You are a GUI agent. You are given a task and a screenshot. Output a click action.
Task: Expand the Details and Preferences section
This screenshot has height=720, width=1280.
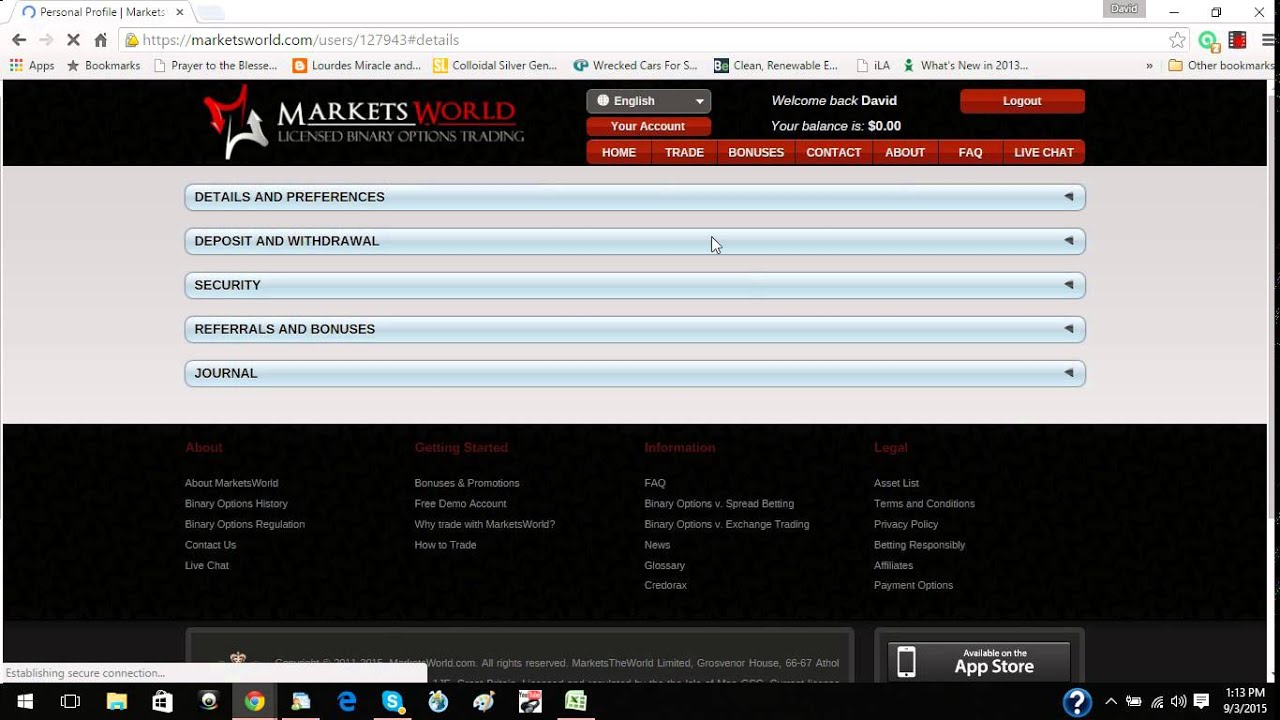pyautogui.click(x=635, y=197)
